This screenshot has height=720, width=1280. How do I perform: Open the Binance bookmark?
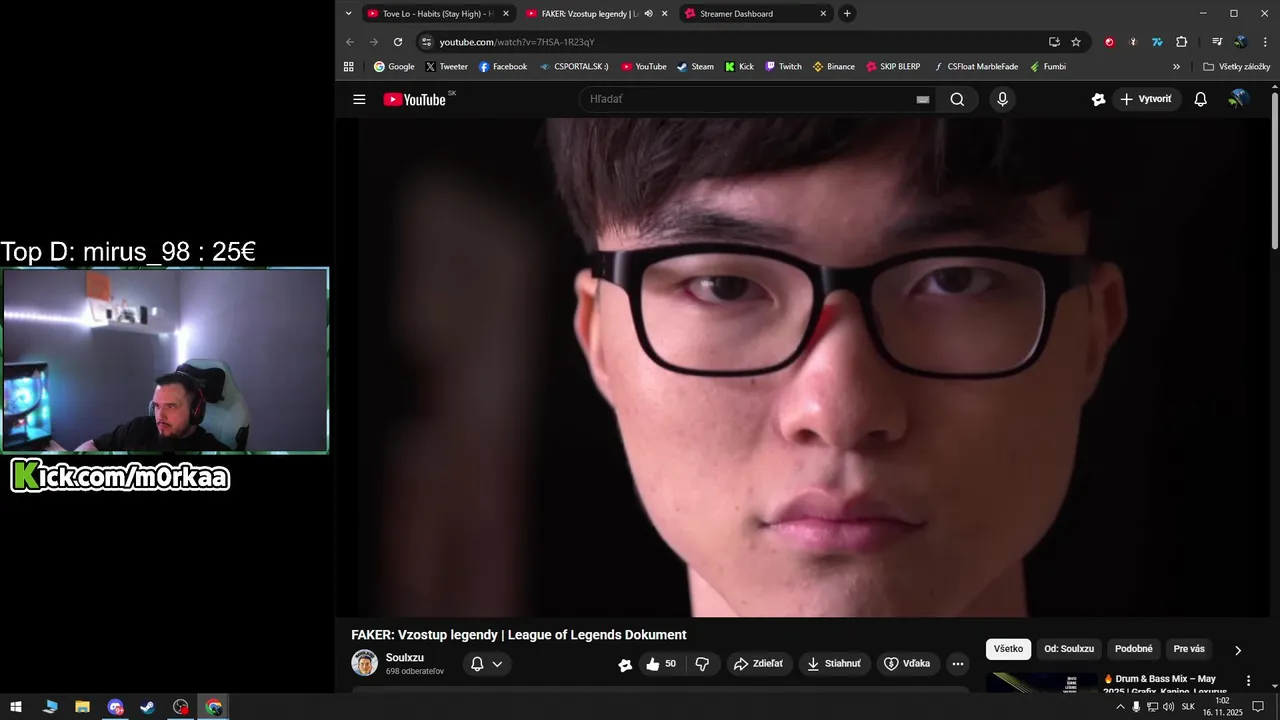click(834, 67)
